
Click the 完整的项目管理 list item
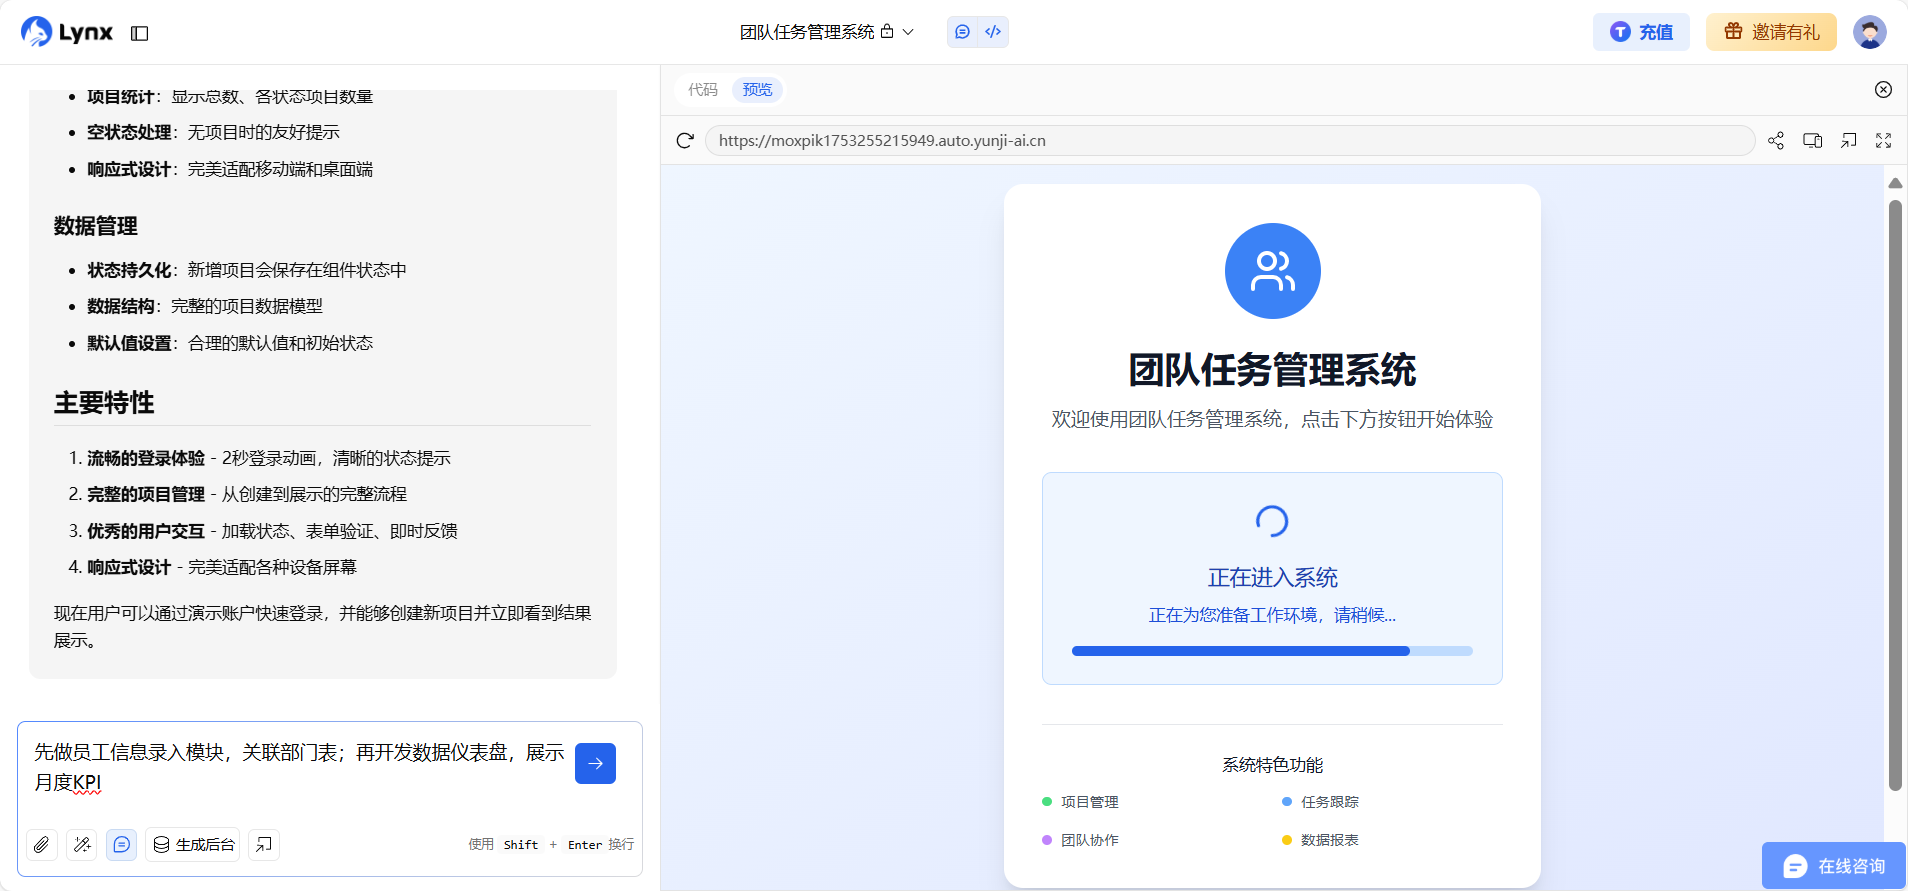coord(247,494)
